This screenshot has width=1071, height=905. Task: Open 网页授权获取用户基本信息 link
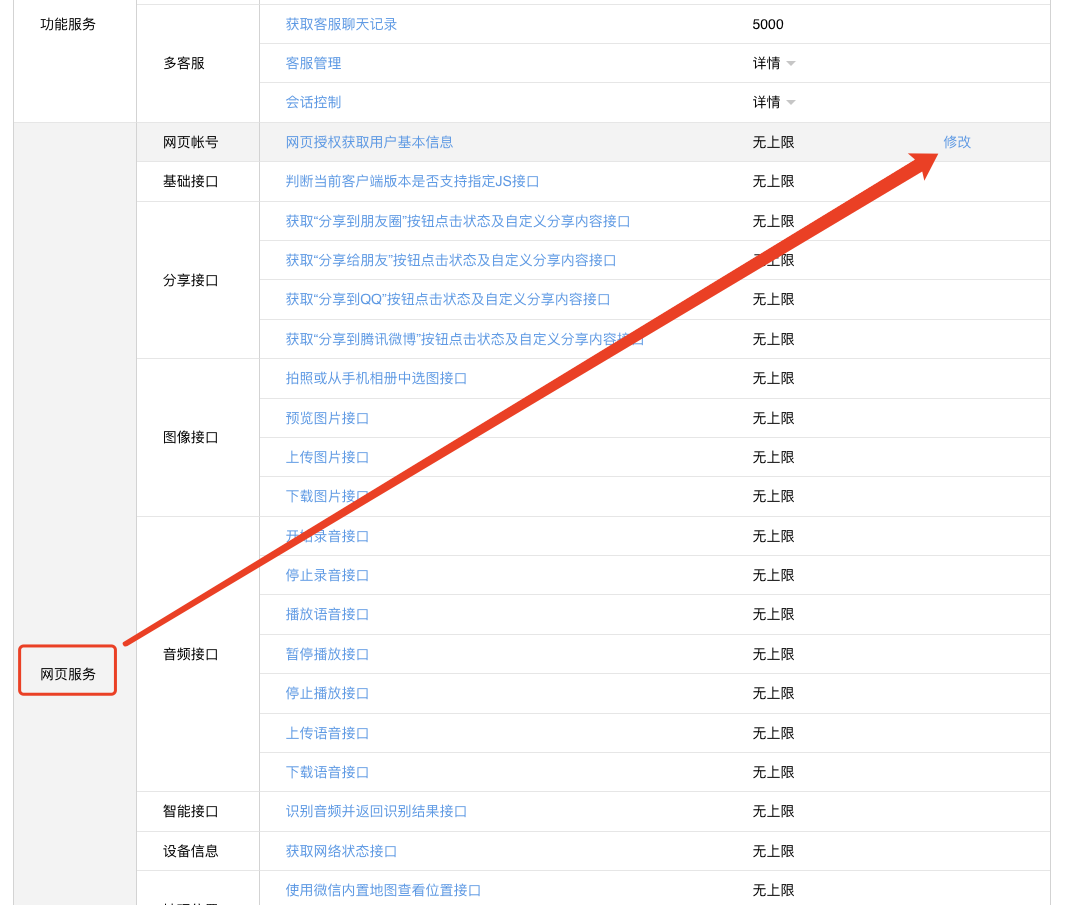click(369, 142)
